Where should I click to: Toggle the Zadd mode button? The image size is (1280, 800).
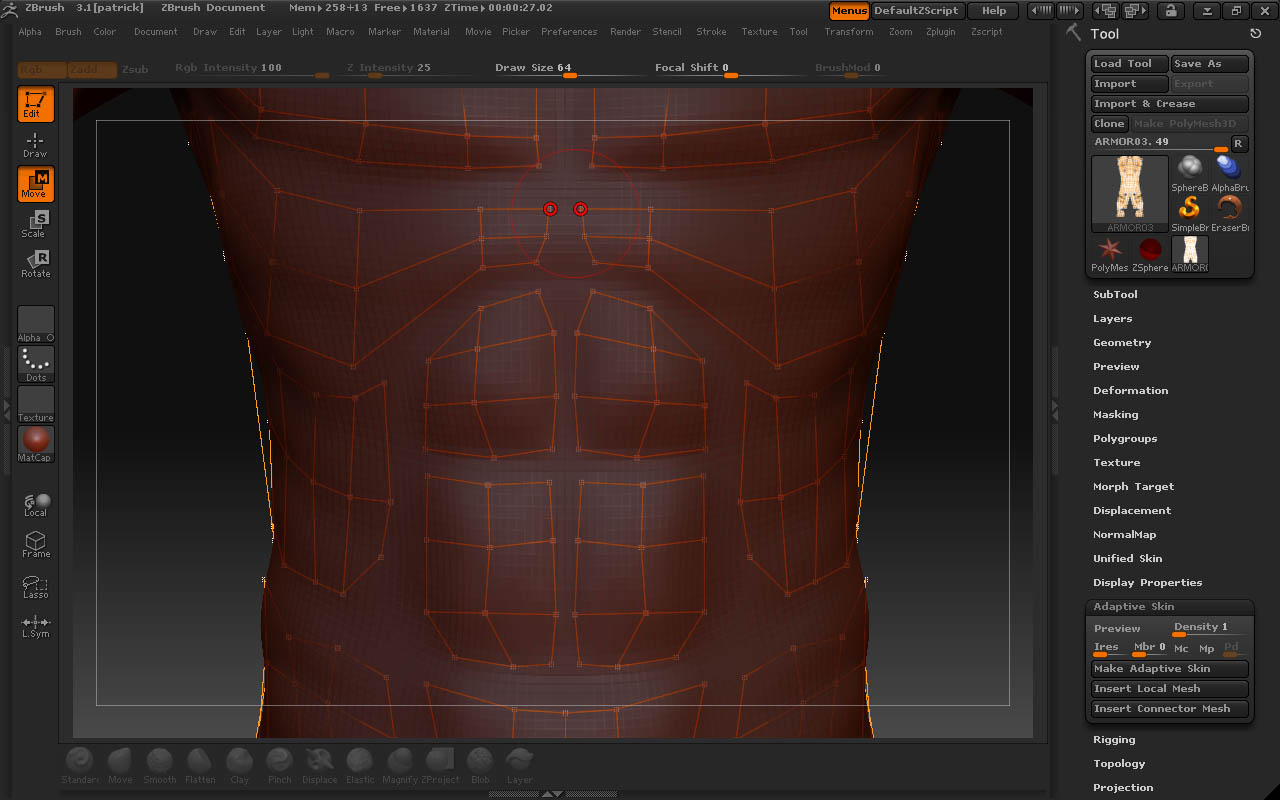pos(93,69)
